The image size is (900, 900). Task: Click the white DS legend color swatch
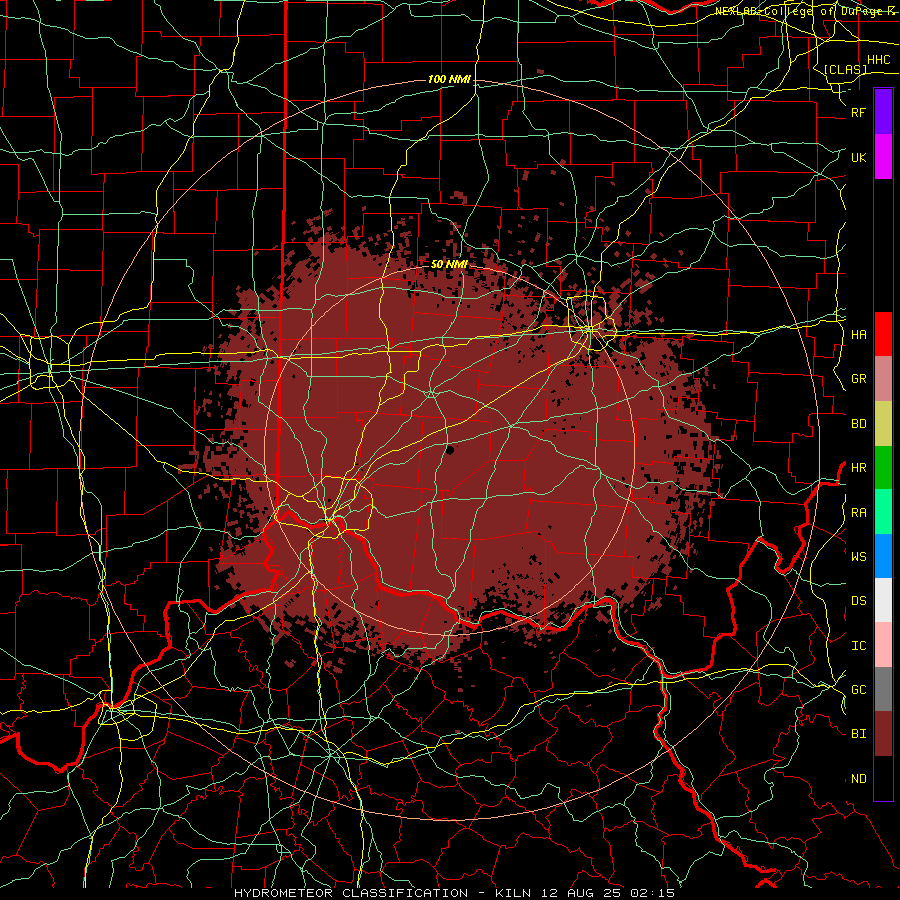point(883,600)
